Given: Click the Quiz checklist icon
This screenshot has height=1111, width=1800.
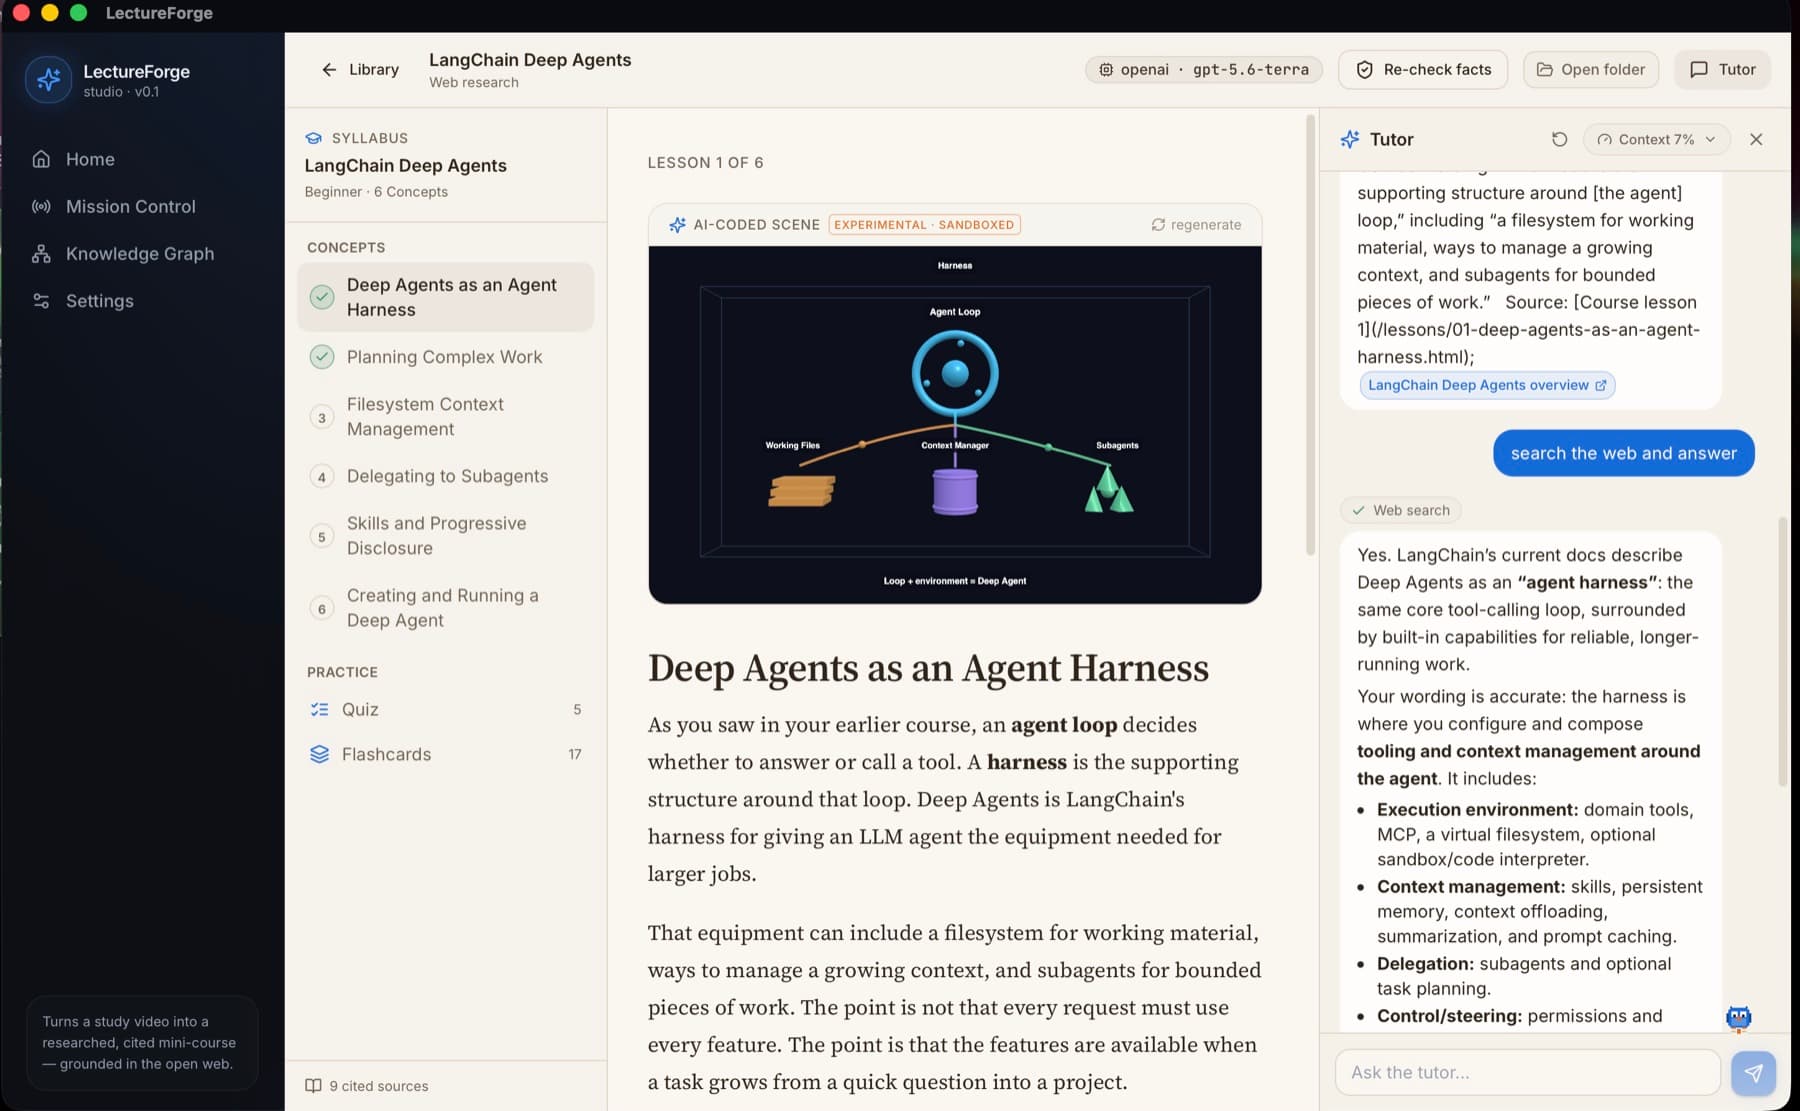Looking at the screenshot, I should [x=319, y=709].
